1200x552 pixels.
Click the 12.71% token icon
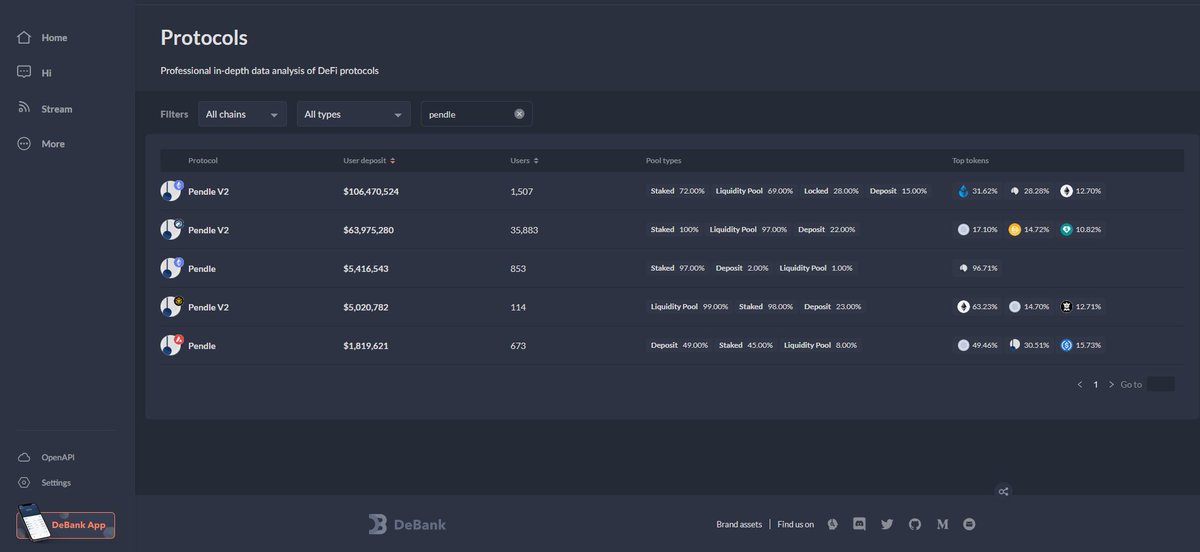pyautogui.click(x=1066, y=307)
